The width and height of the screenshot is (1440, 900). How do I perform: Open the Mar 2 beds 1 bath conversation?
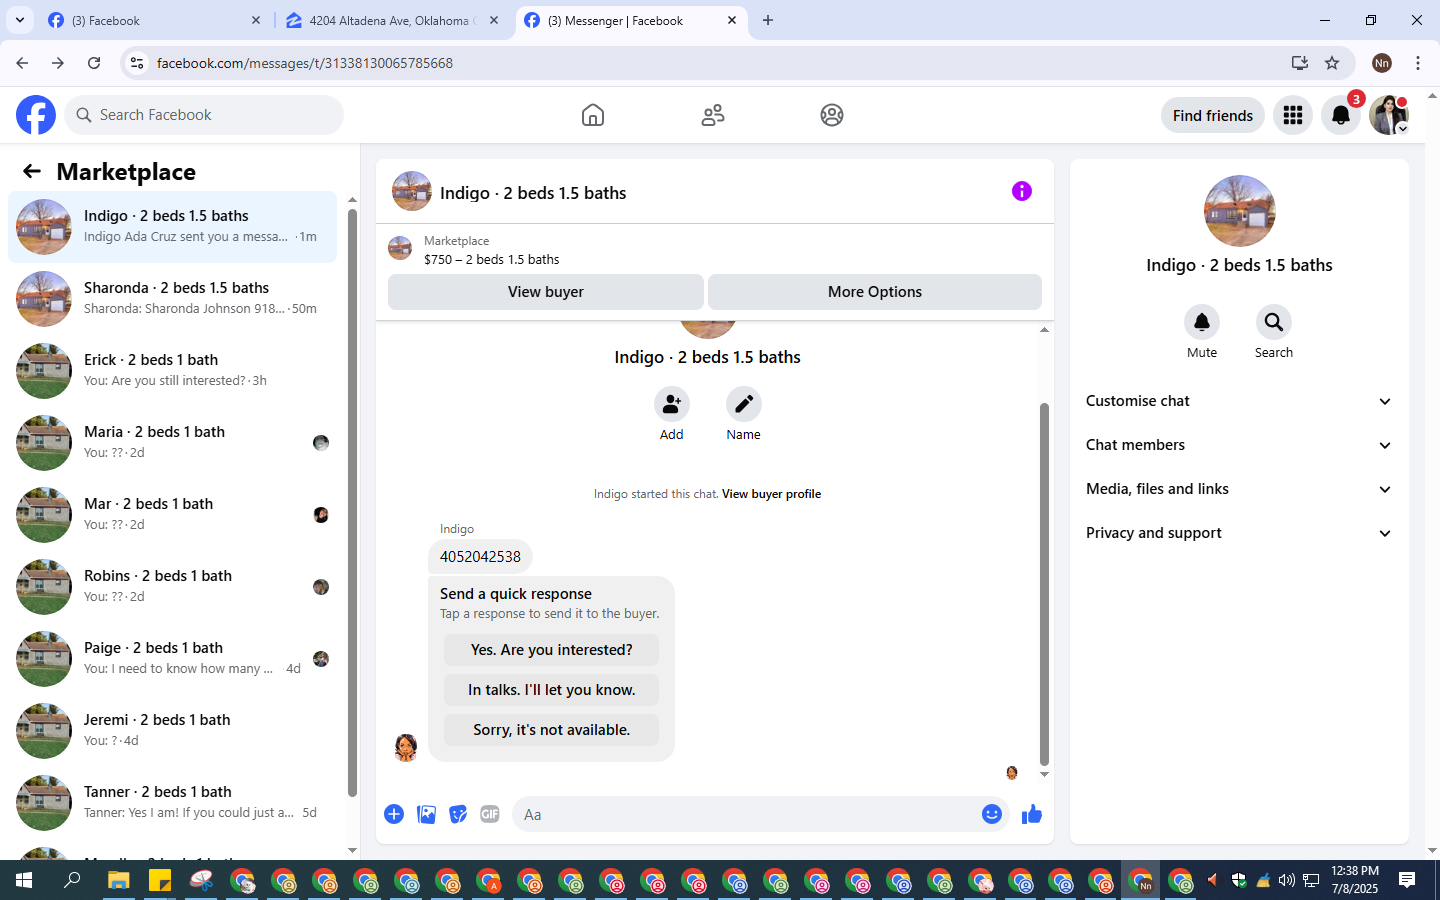click(x=172, y=515)
